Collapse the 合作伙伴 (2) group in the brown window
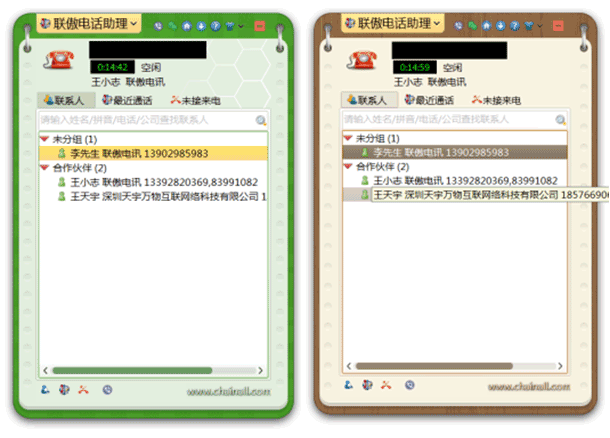Screen dimensions: 610x438 347,166
